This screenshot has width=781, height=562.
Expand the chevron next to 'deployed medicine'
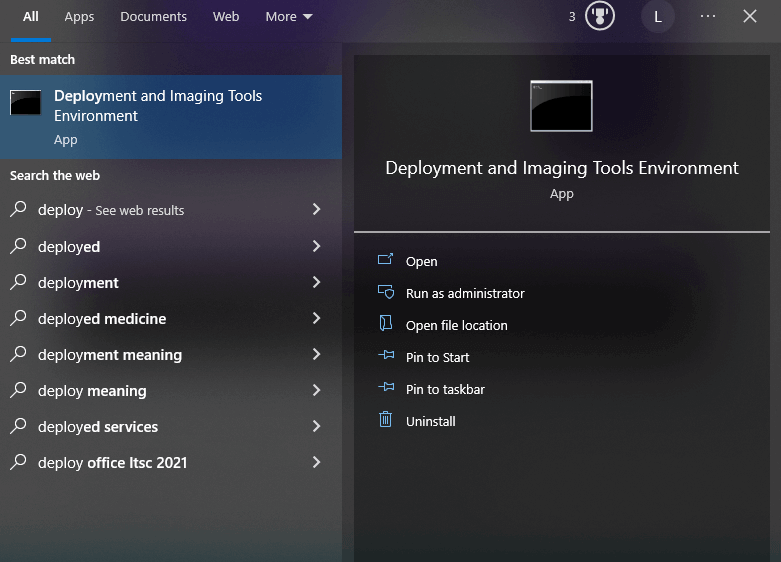coord(316,318)
